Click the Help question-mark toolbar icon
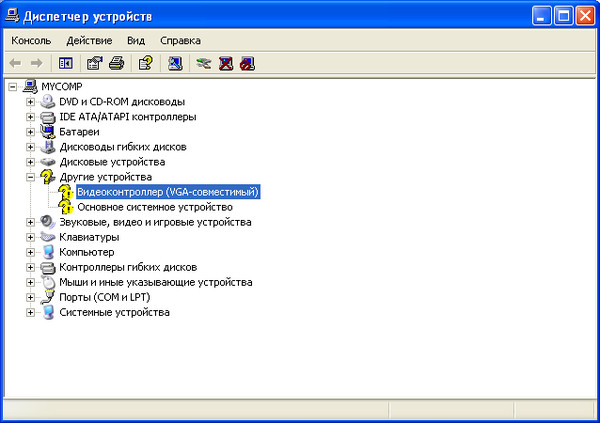Viewport: 600px width, 423px height. [145, 63]
